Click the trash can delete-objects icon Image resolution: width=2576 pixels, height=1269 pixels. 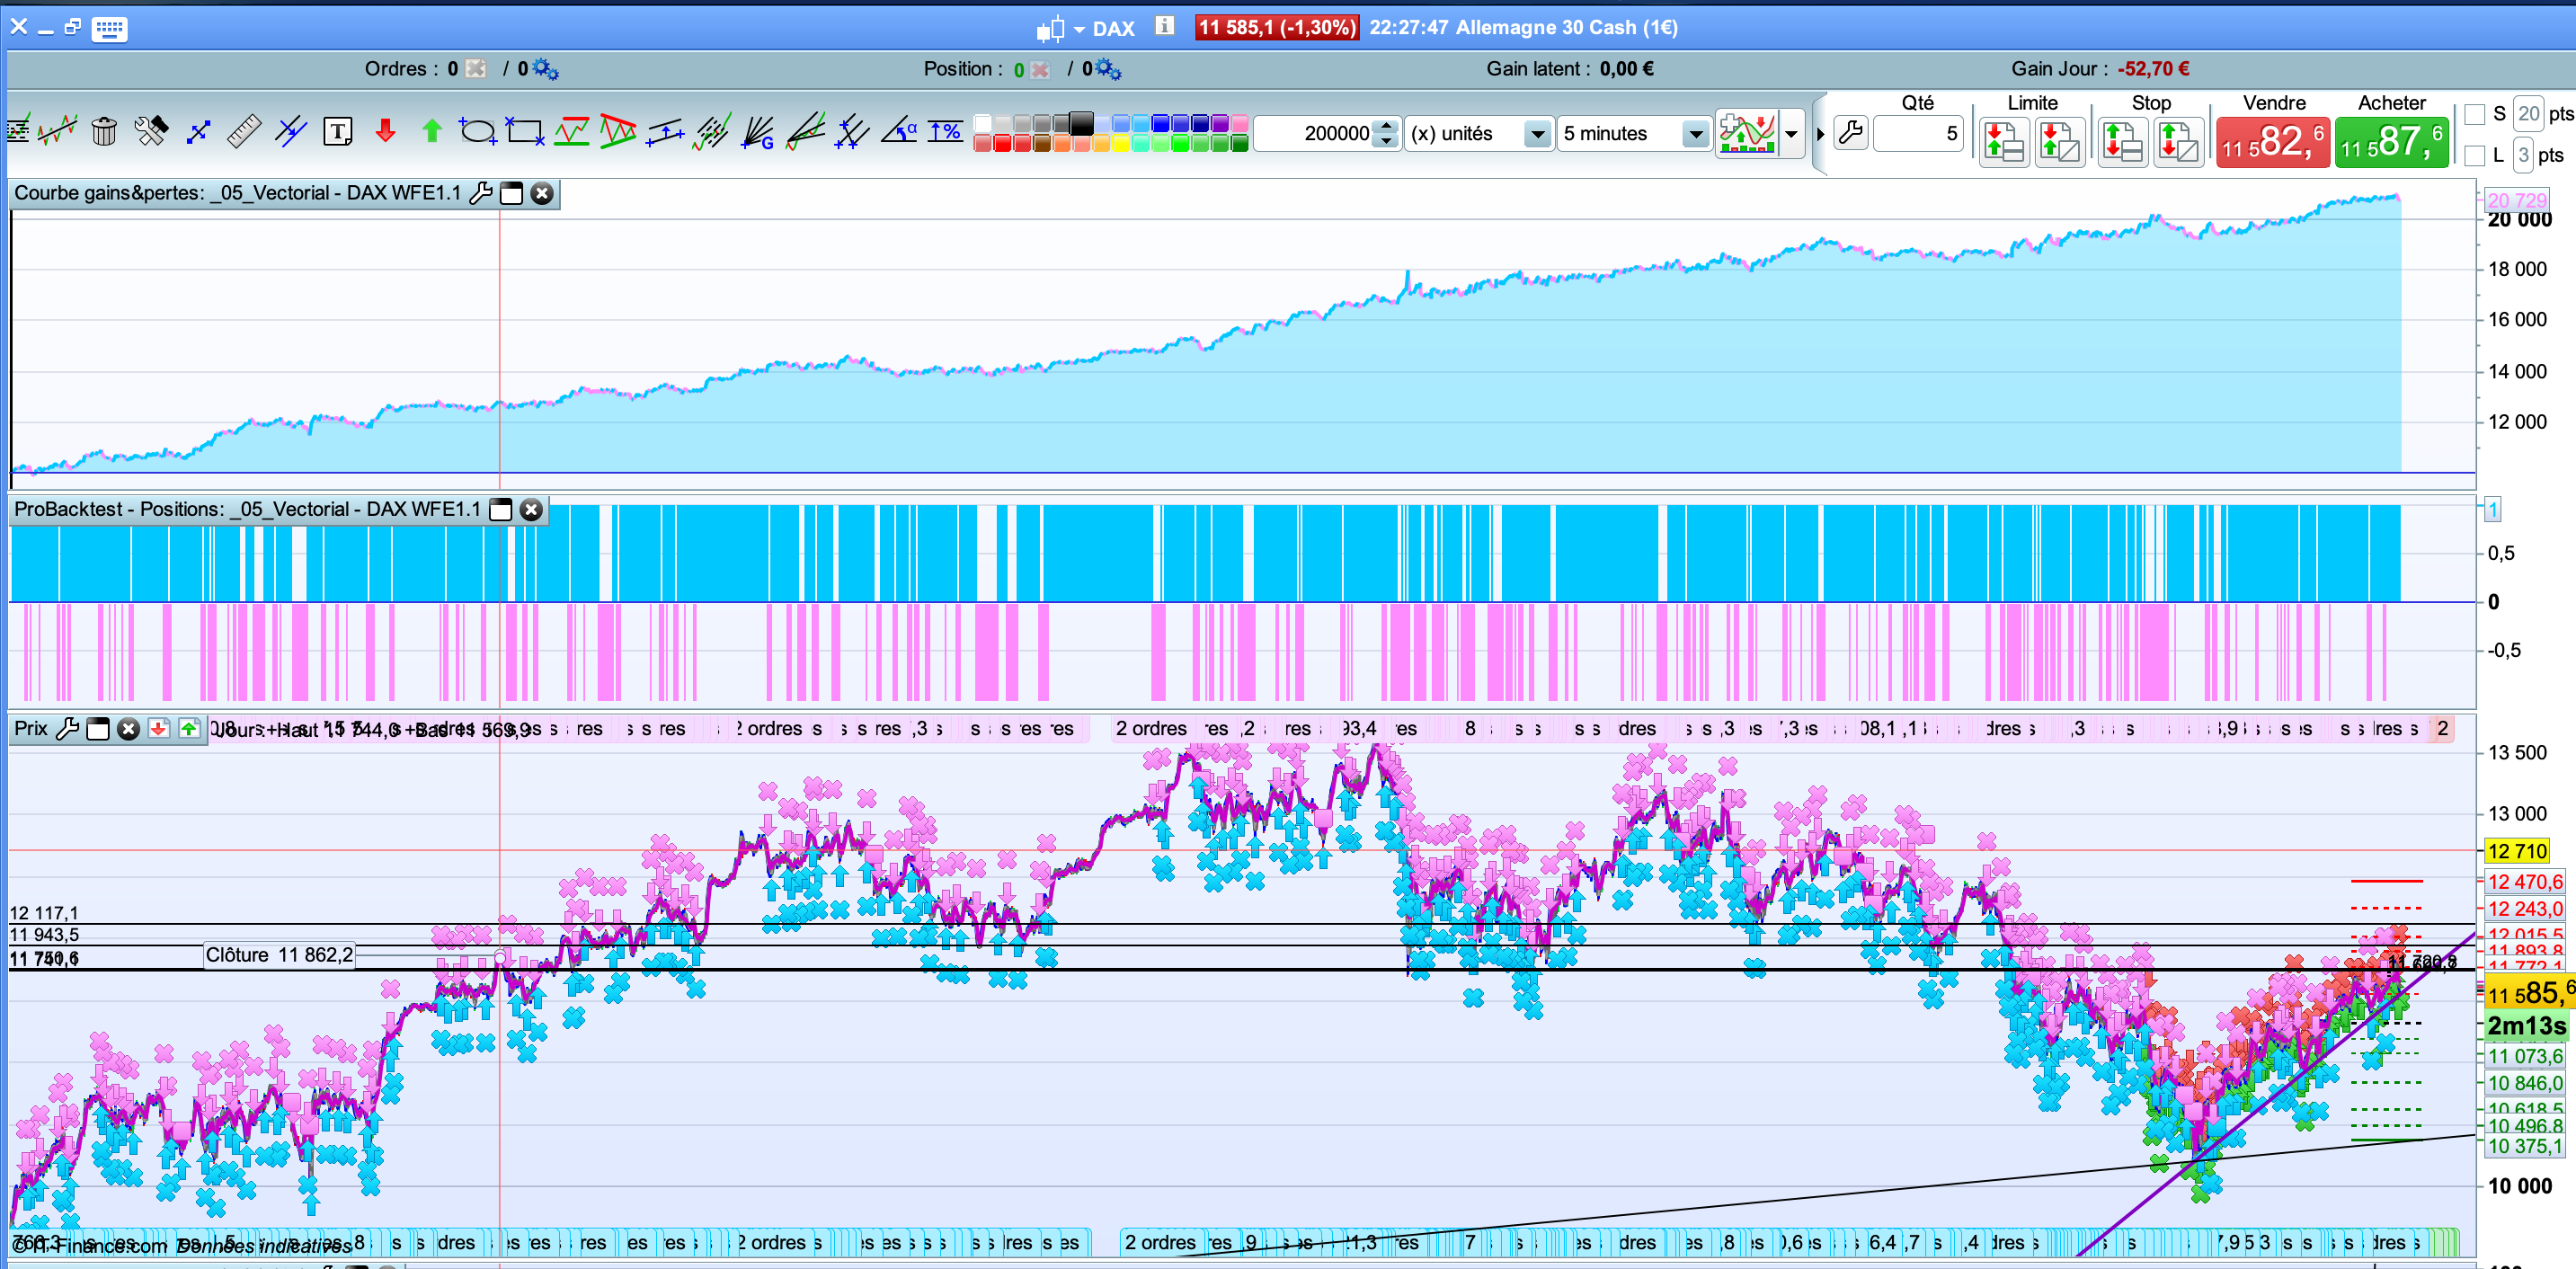pyautogui.click(x=104, y=132)
